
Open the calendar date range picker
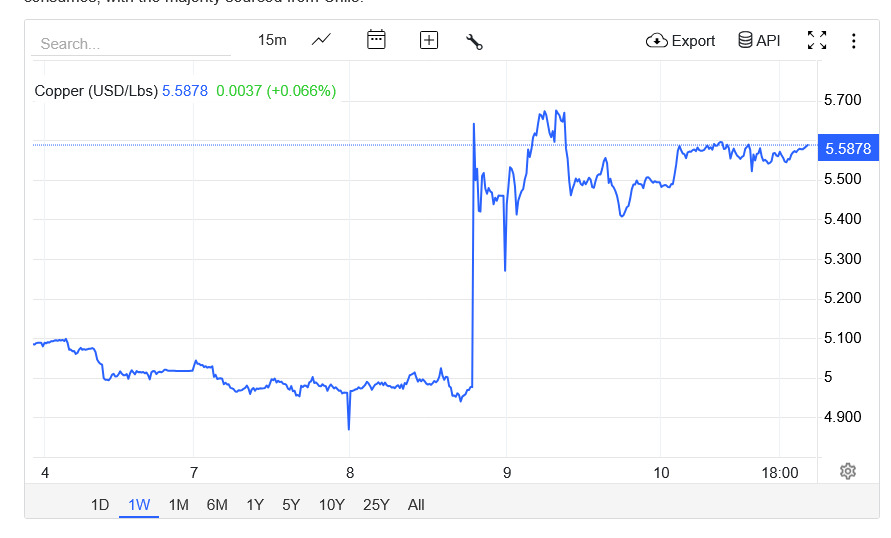tap(376, 40)
